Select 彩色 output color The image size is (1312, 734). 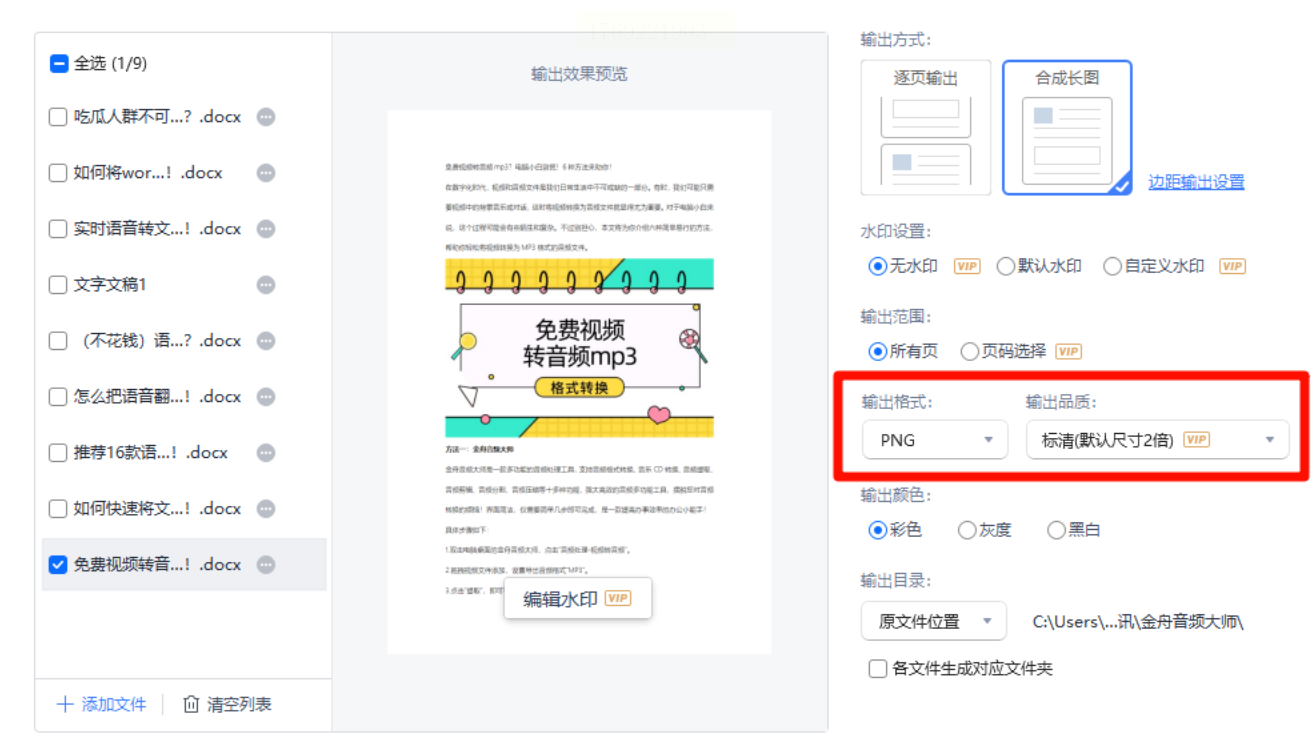(878, 530)
